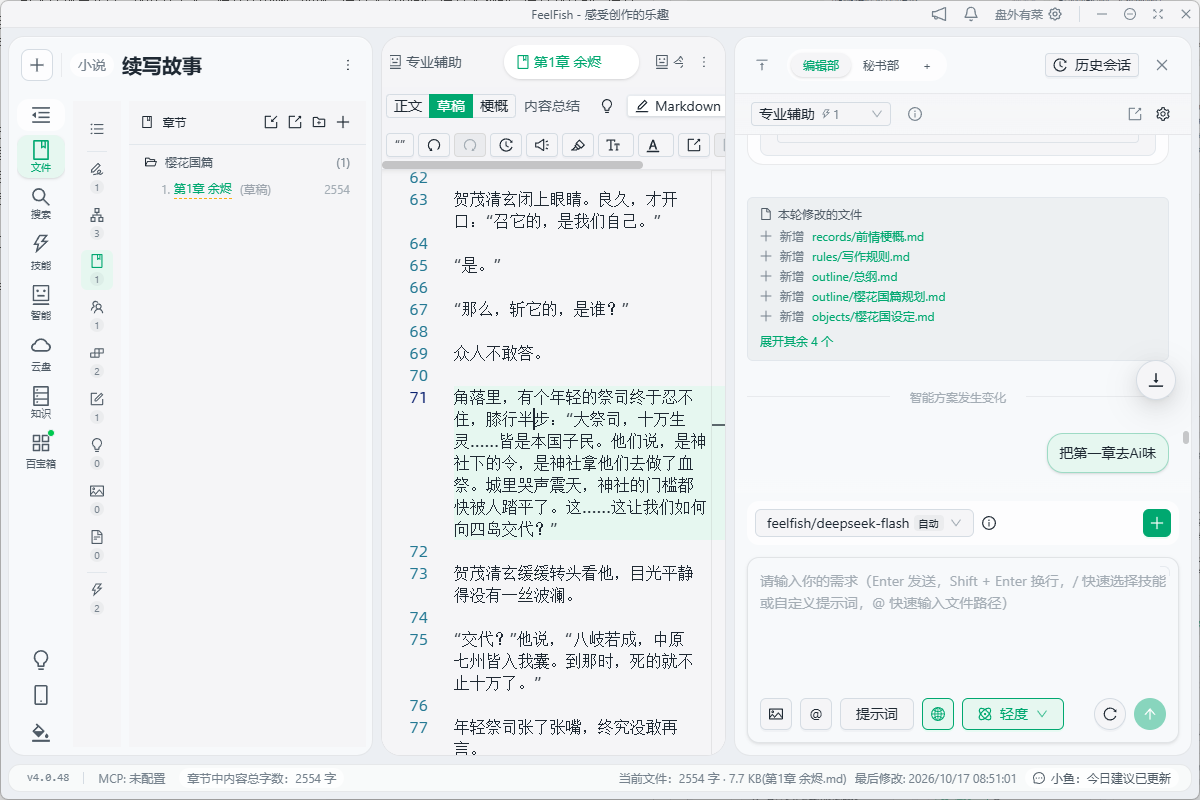
Task: Toggle the web search globe button
Action: point(938,714)
